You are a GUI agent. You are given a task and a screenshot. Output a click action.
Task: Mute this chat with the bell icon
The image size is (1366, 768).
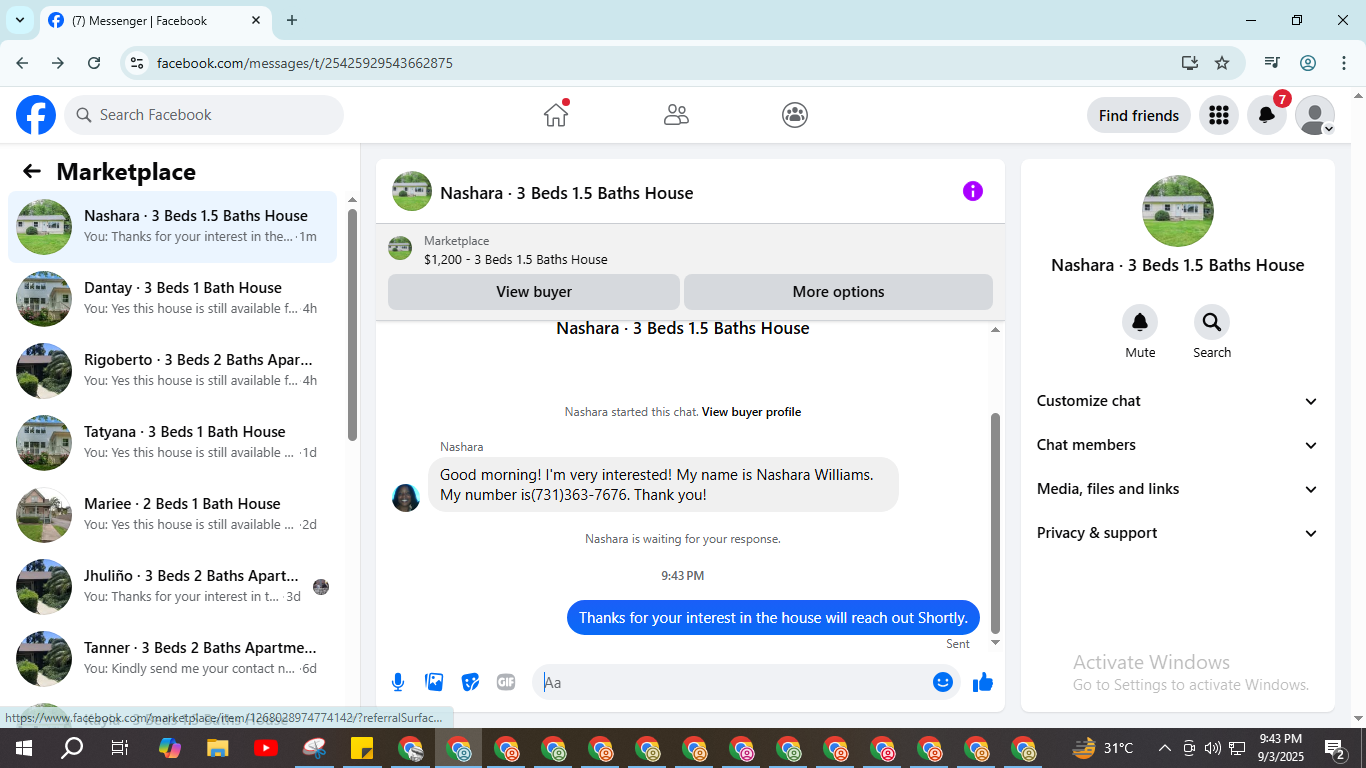pyautogui.click(x=1140, y=322)
